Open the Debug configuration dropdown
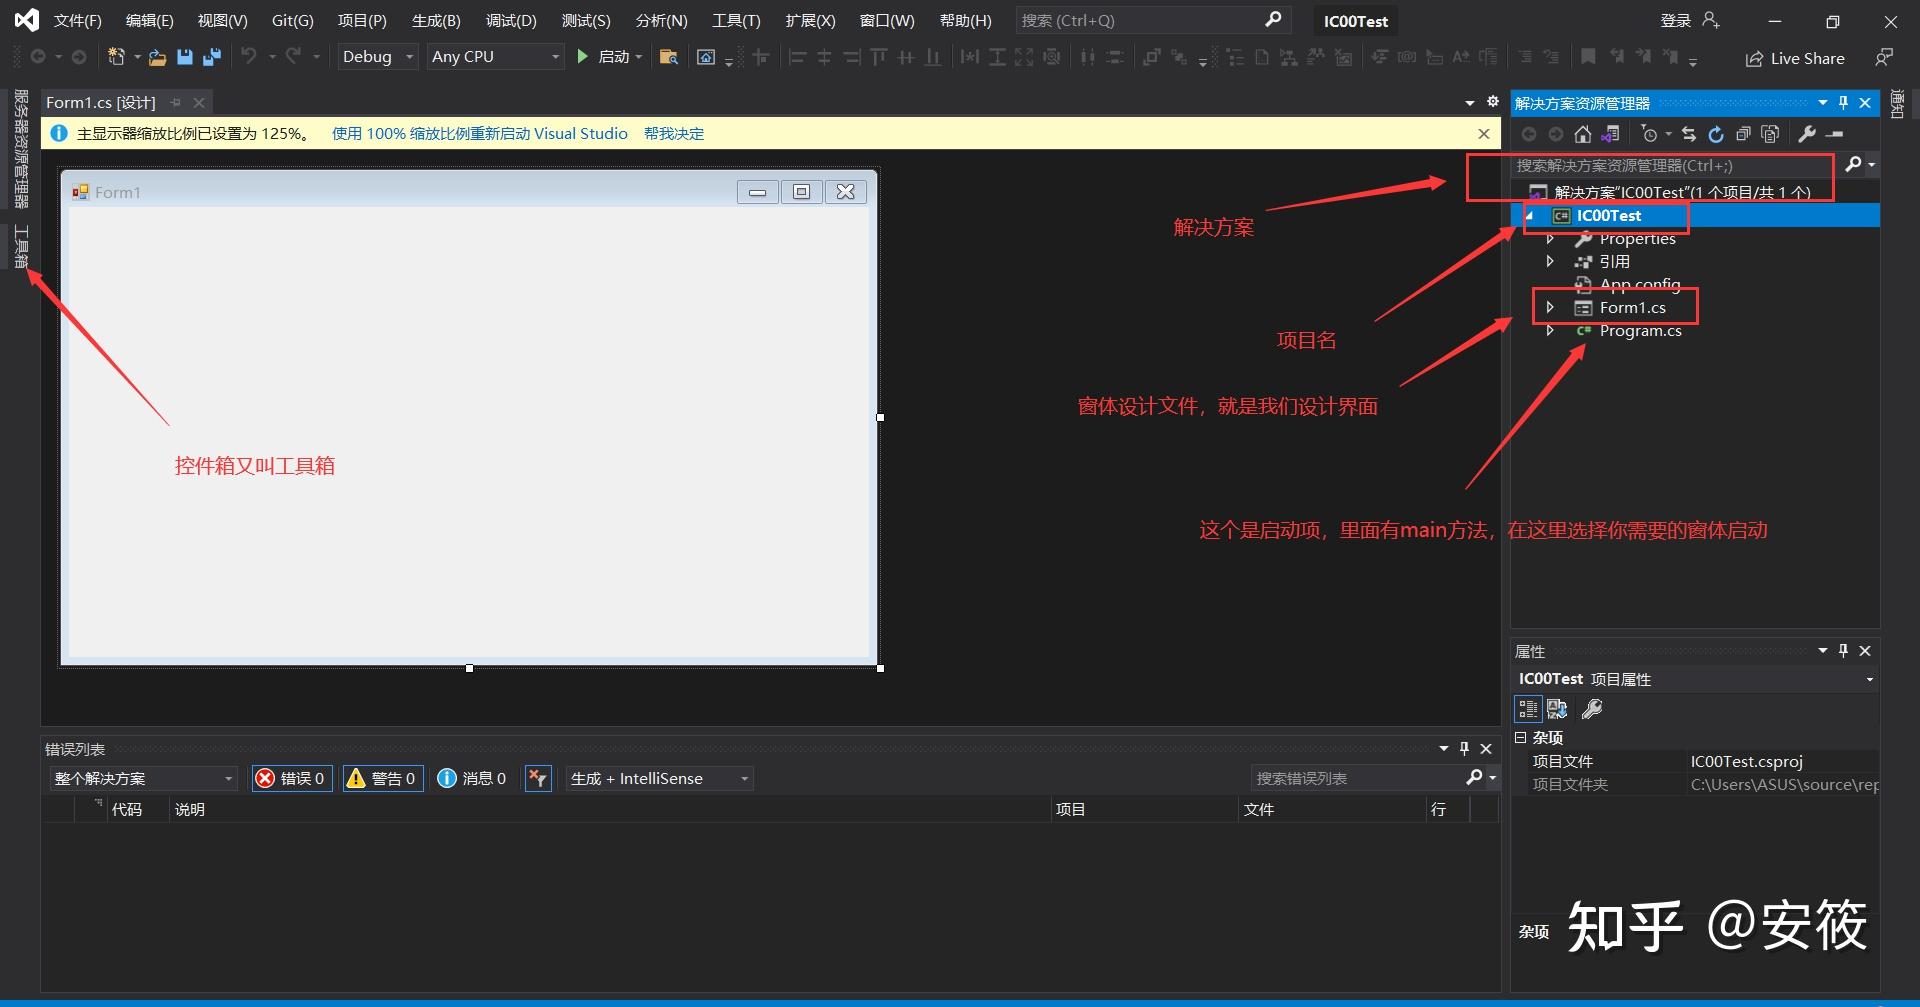This screenshot has height=1007, width=1920. click(377, 57)
